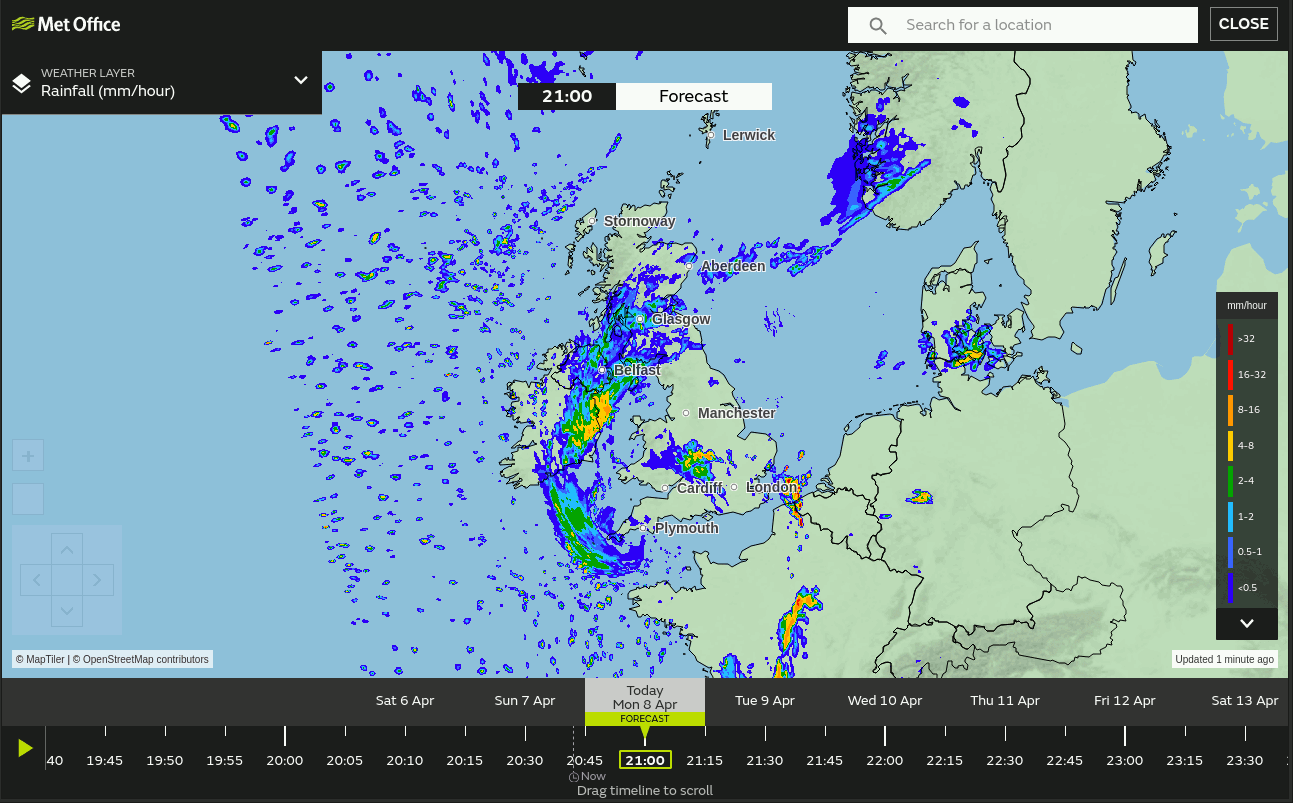The height and width of the screenshot is (803, 1293).
Task: Jump to 21:15 on the timeline
Action: (x=705, y=760)
